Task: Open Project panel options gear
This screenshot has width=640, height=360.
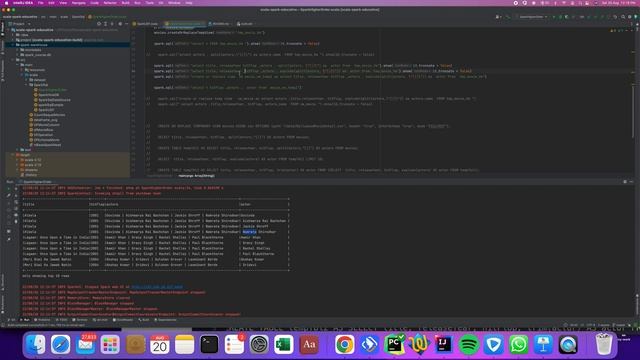Action: (120, 24)
